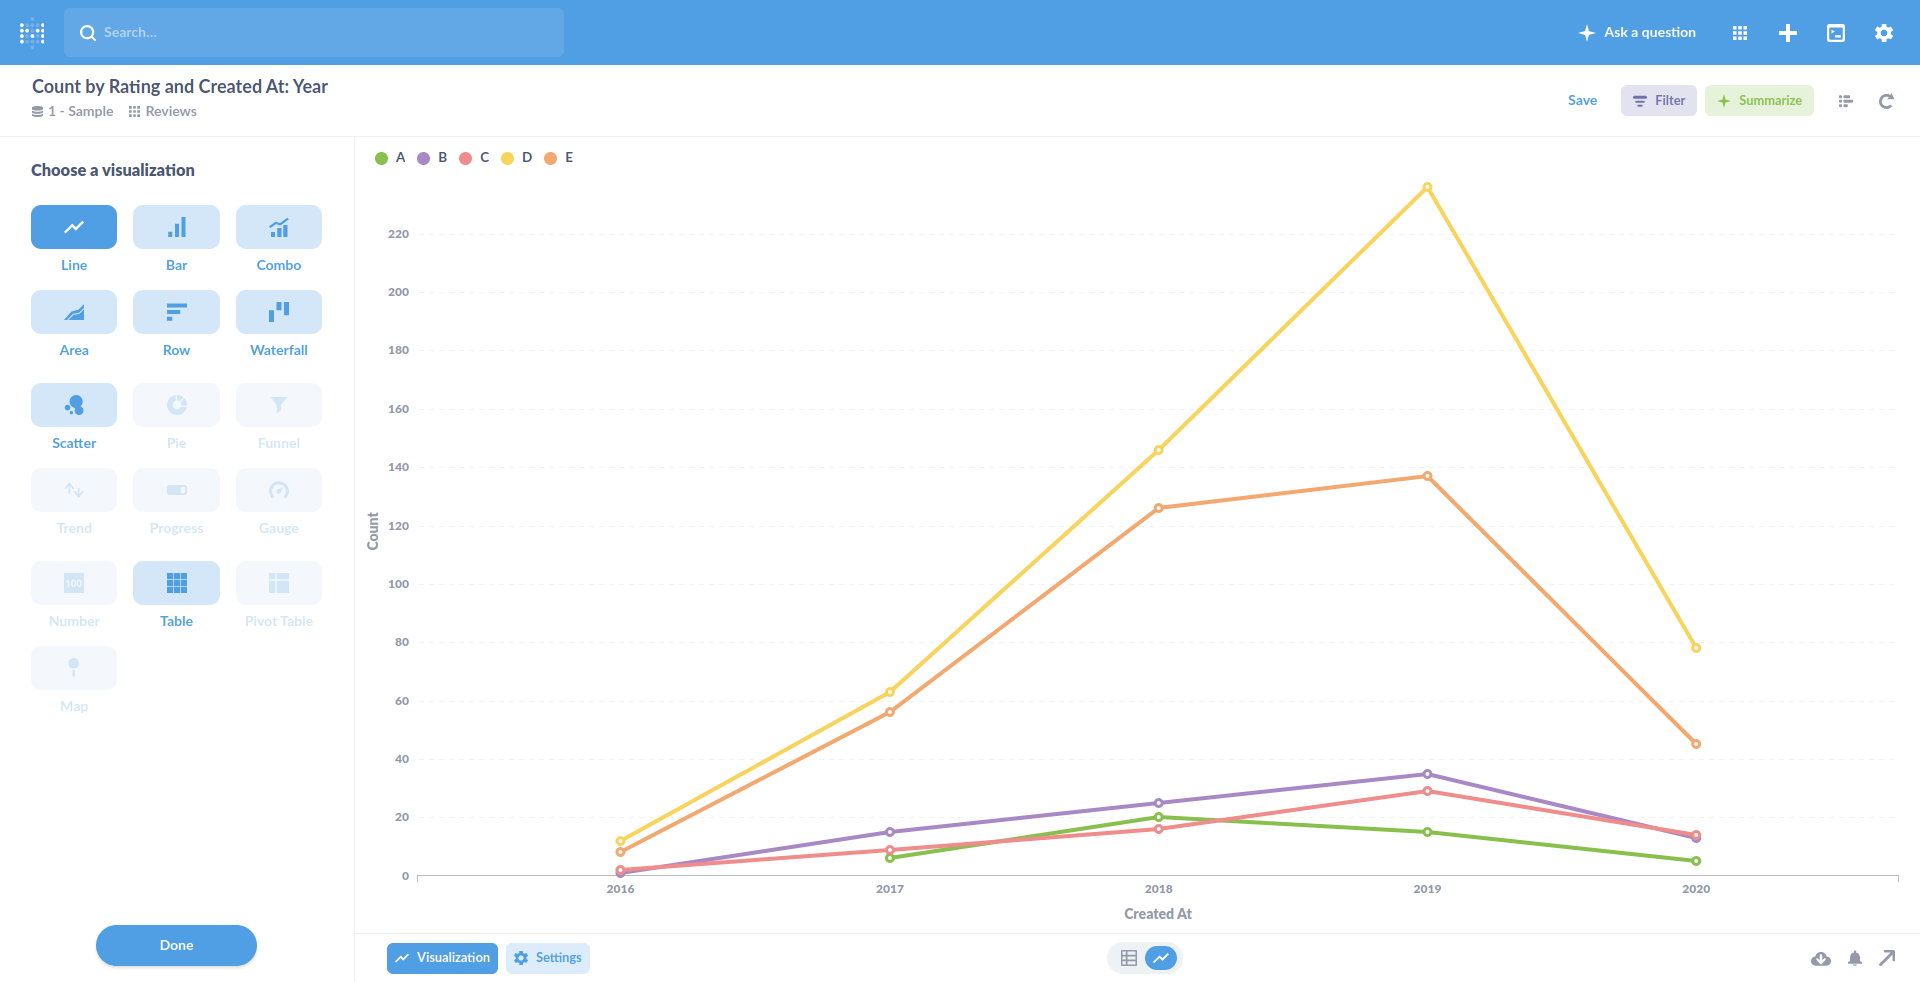Click the refresh question icon
Screen dimensions: 1920x982
coord(1886,101)
